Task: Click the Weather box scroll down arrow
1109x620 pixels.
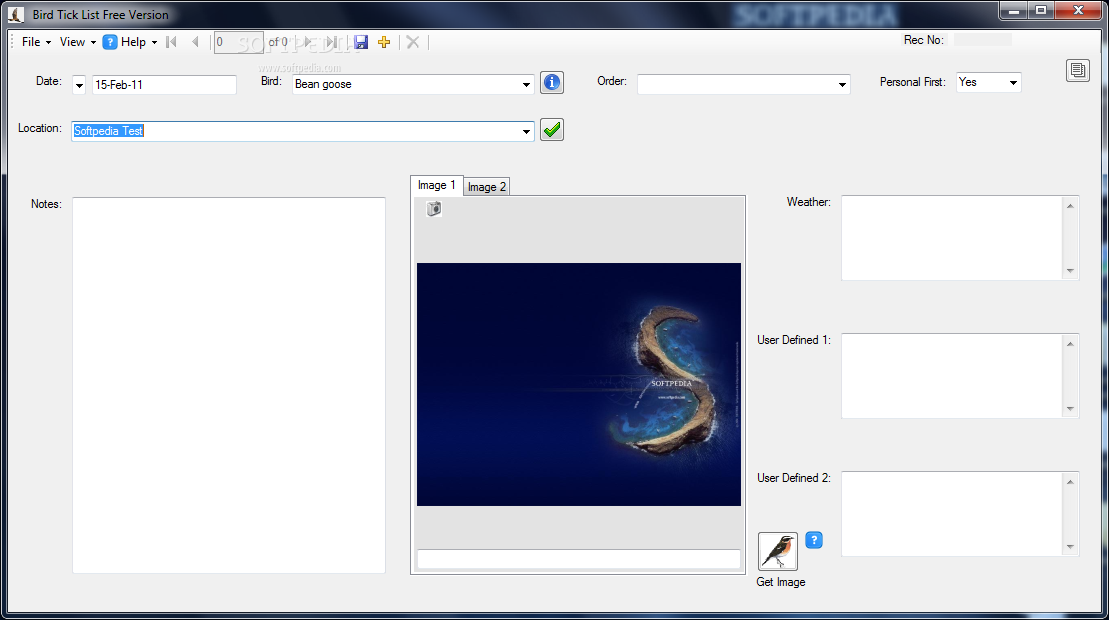Action: 1070,271
